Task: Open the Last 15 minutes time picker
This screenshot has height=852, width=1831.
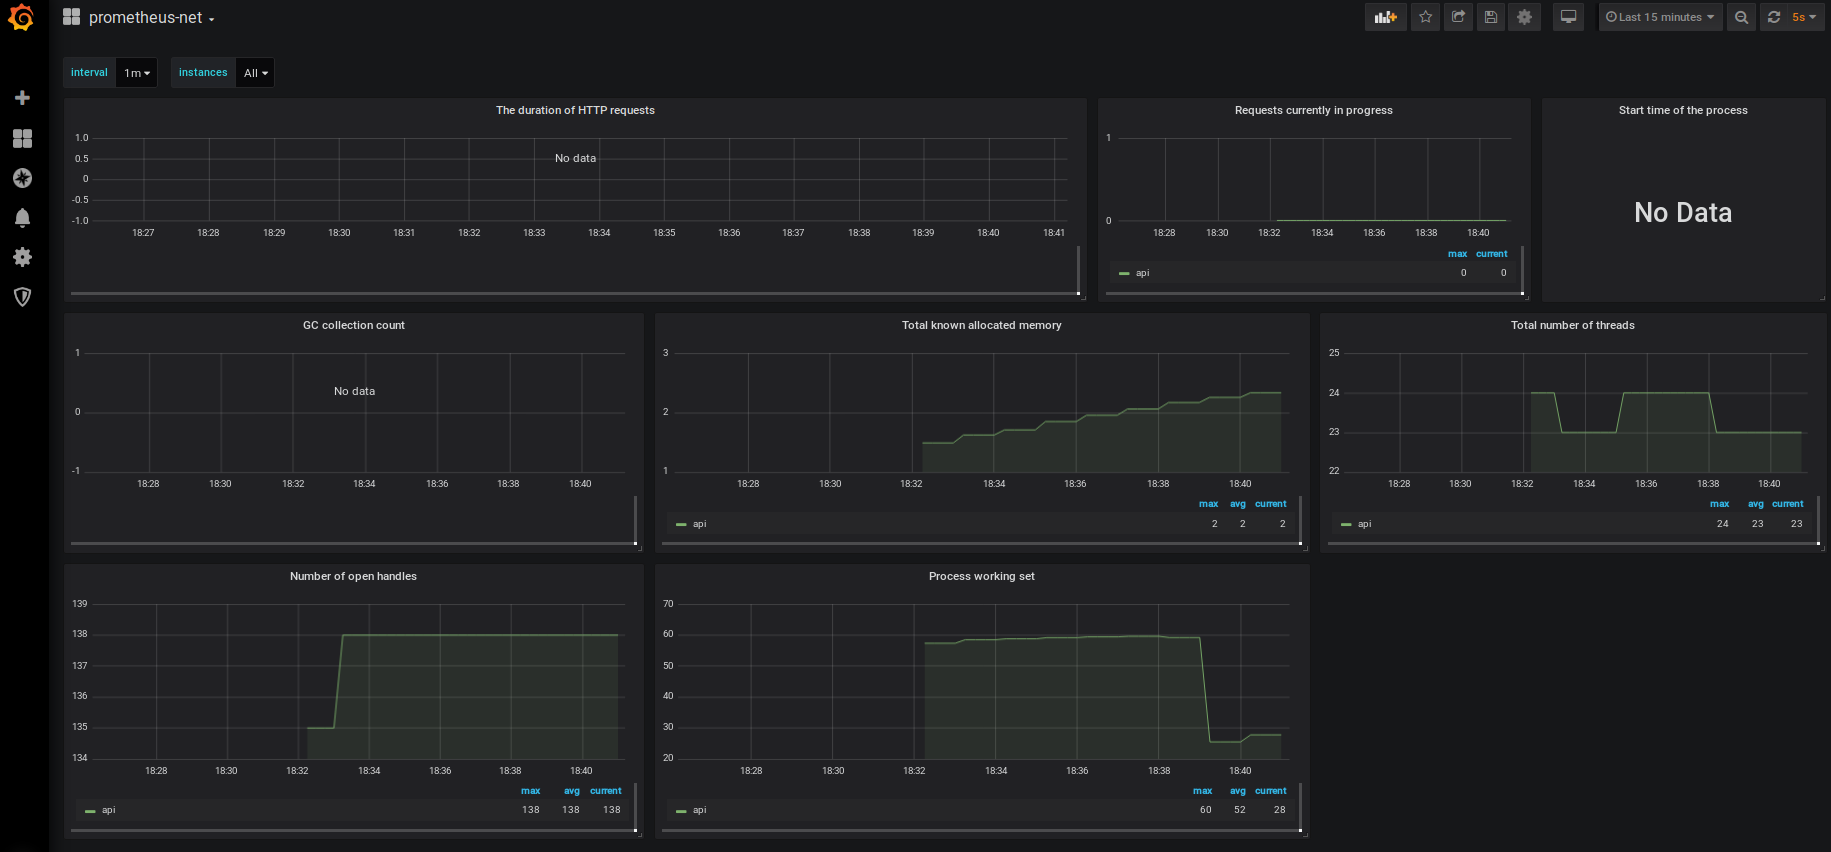Action: (x=1660, y=17)
